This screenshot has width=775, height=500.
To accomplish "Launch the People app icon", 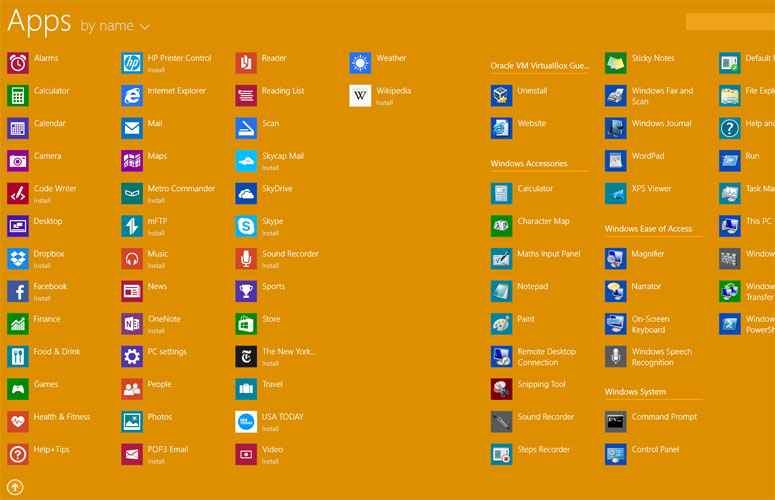I will pyautogui.click(x=132, y=389).
